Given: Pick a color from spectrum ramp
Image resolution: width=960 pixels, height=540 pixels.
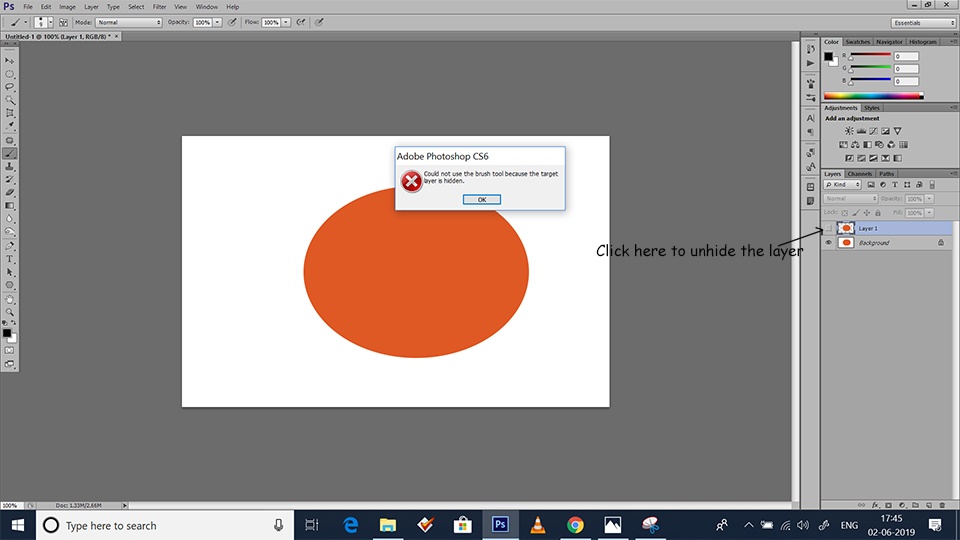Looking at the screenshot, I should coord(873,96).
